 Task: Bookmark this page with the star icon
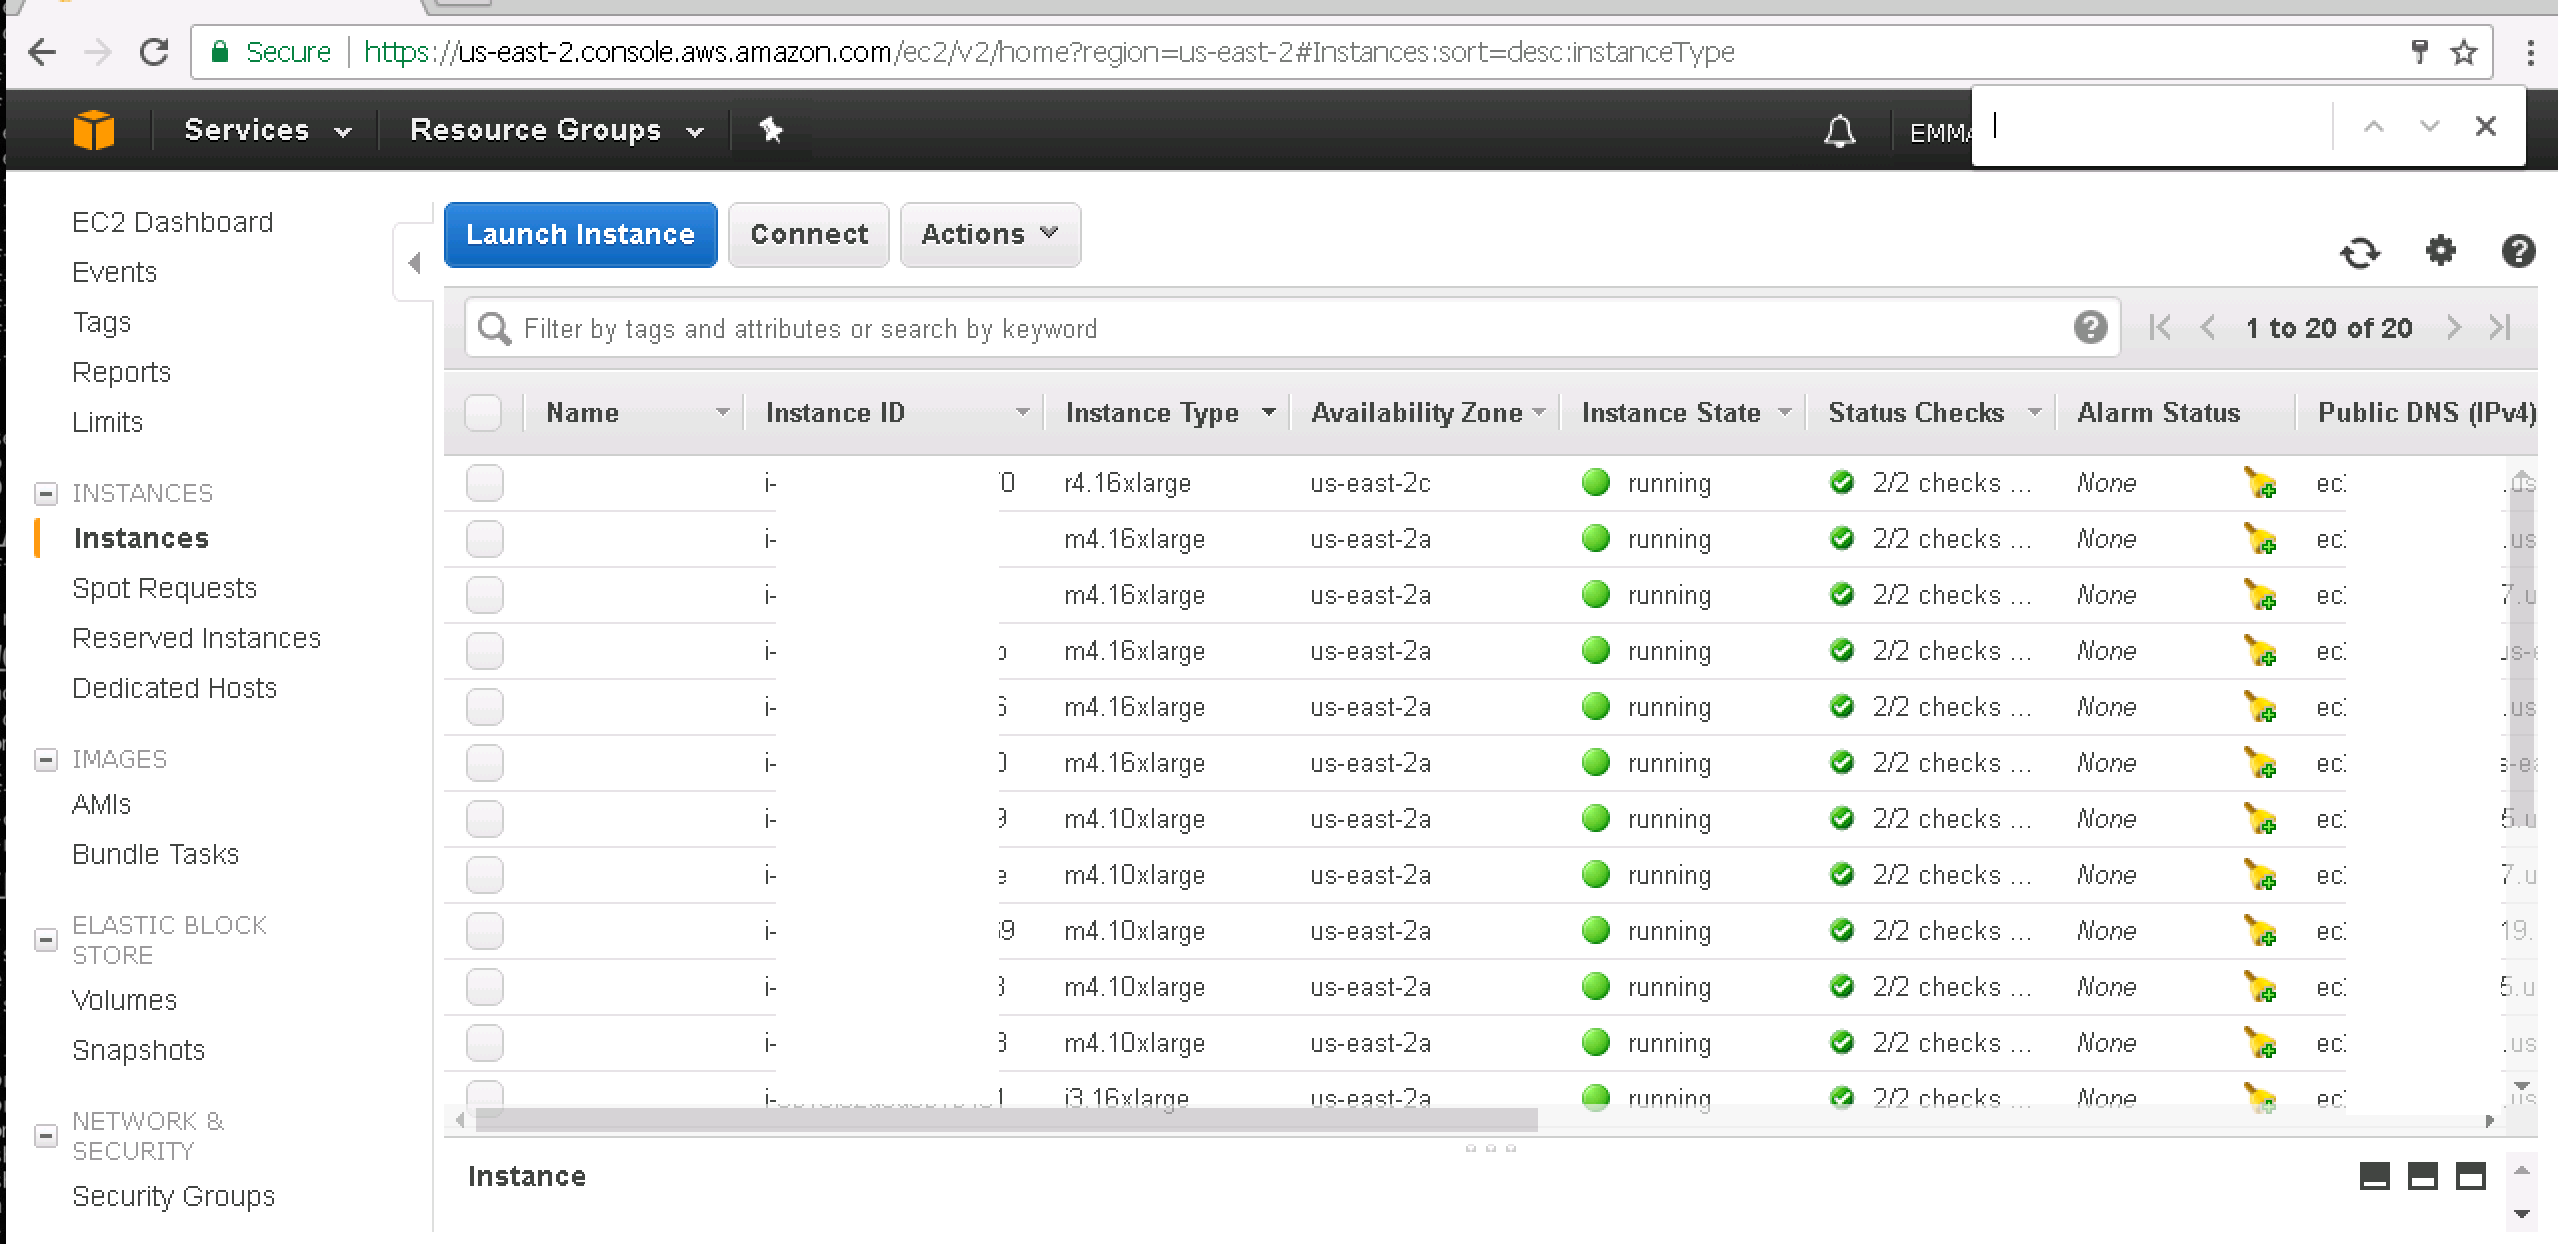click(x=2464, y=52)
